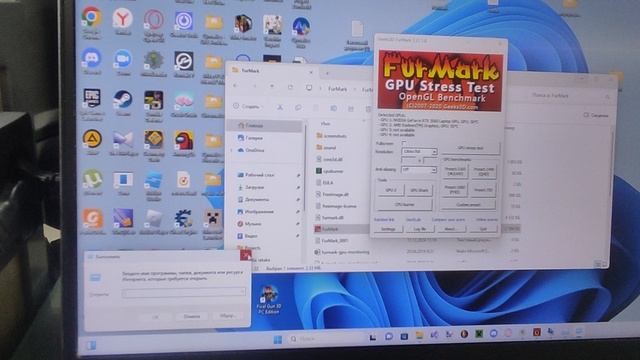Select FreeImage.dll in the file list
Viewport: 640px width, 360px height.
tap(332, 194)
